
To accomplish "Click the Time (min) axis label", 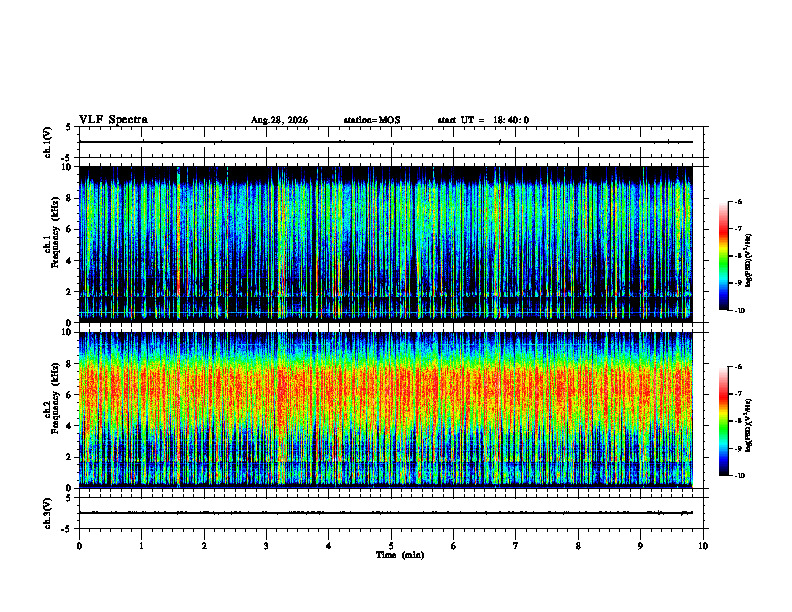I will point(400,555).
